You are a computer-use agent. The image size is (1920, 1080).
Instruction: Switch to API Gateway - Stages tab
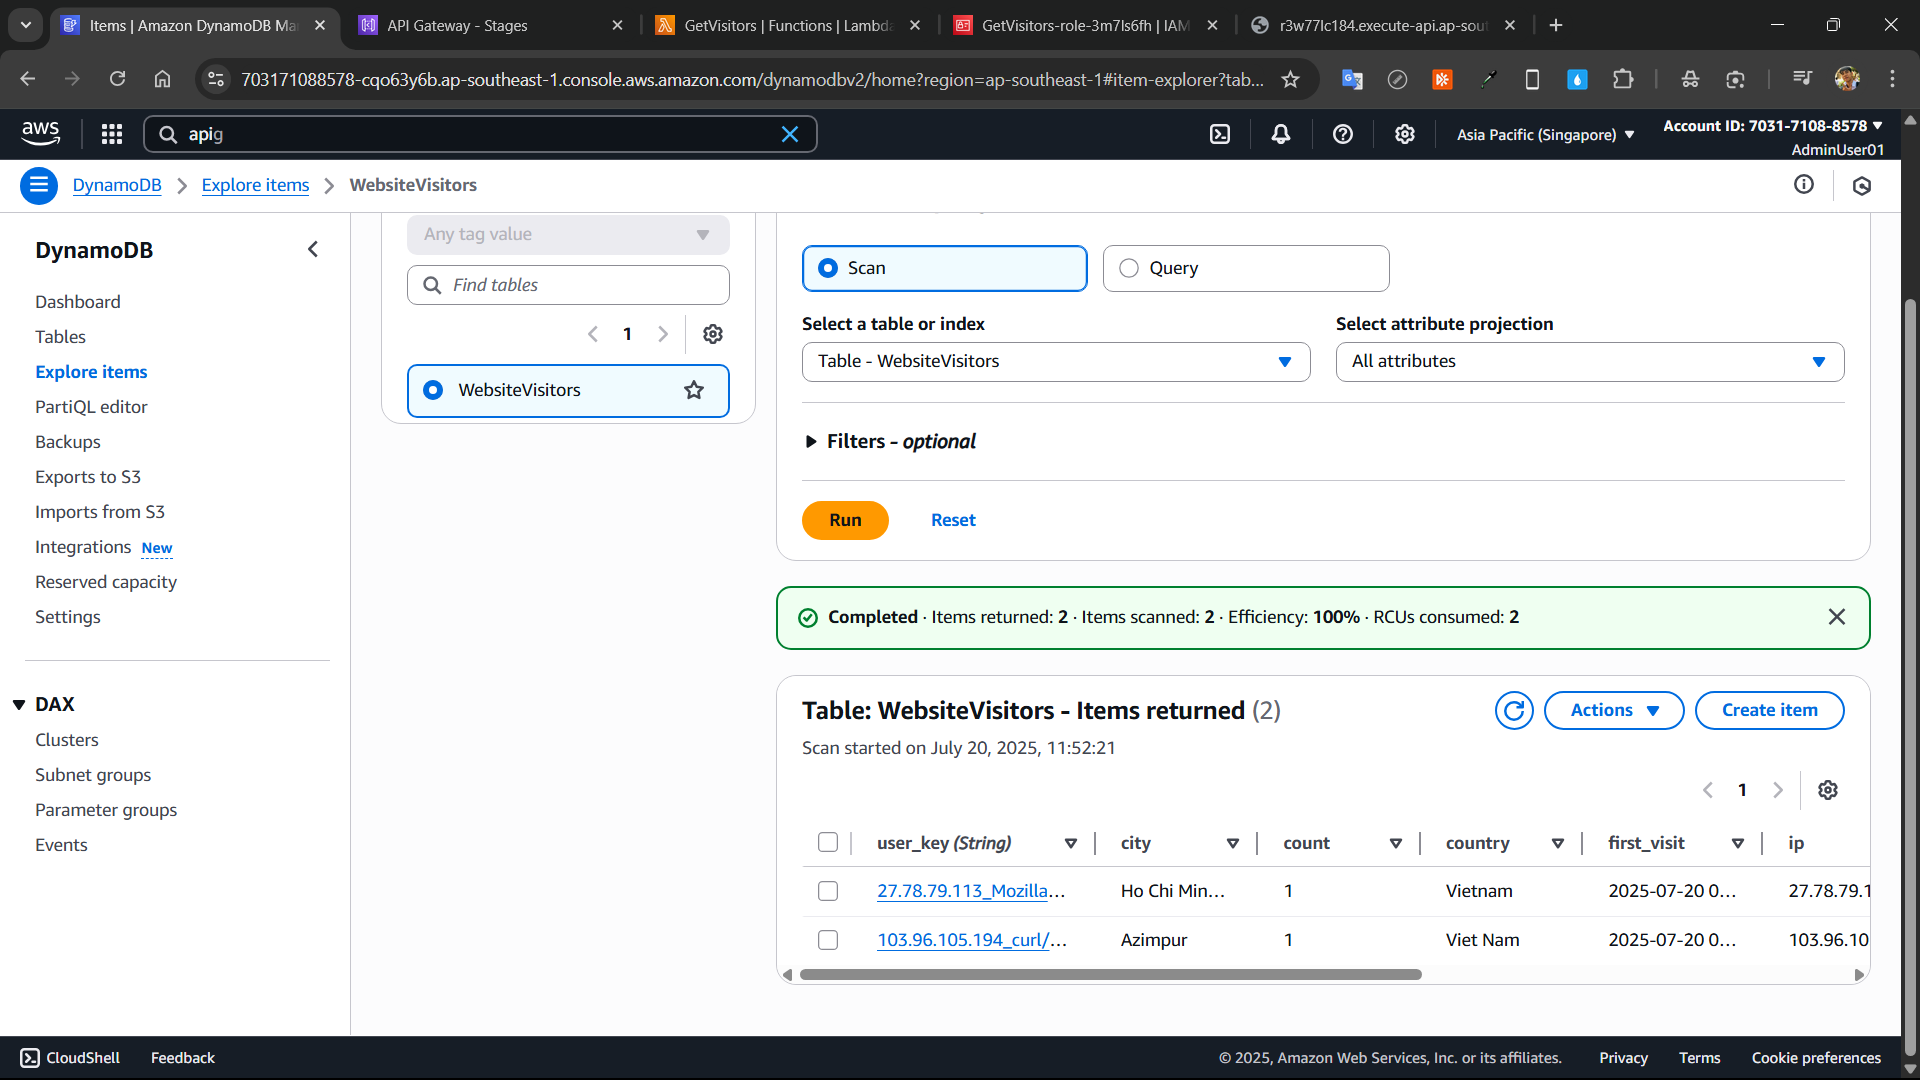[x=490, y=25]
